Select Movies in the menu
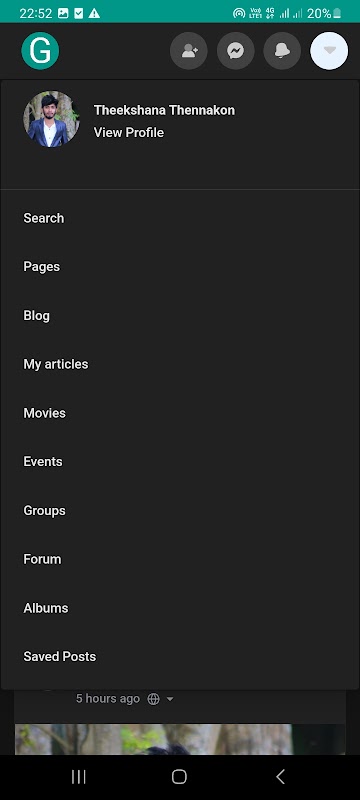The height and width of the screenshot is (800, 360). tap(44, 413)
